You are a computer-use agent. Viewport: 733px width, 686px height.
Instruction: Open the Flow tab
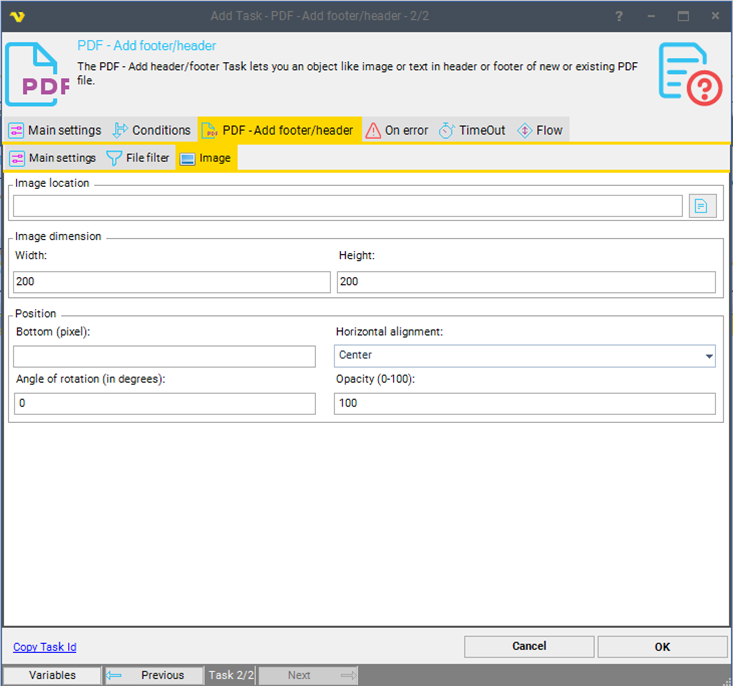point(540,130)
